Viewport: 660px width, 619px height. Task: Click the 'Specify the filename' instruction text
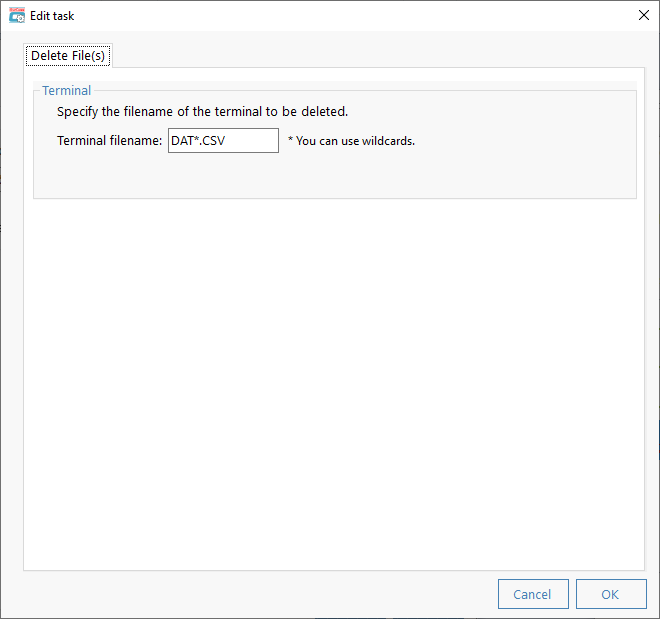pos(202,112)
